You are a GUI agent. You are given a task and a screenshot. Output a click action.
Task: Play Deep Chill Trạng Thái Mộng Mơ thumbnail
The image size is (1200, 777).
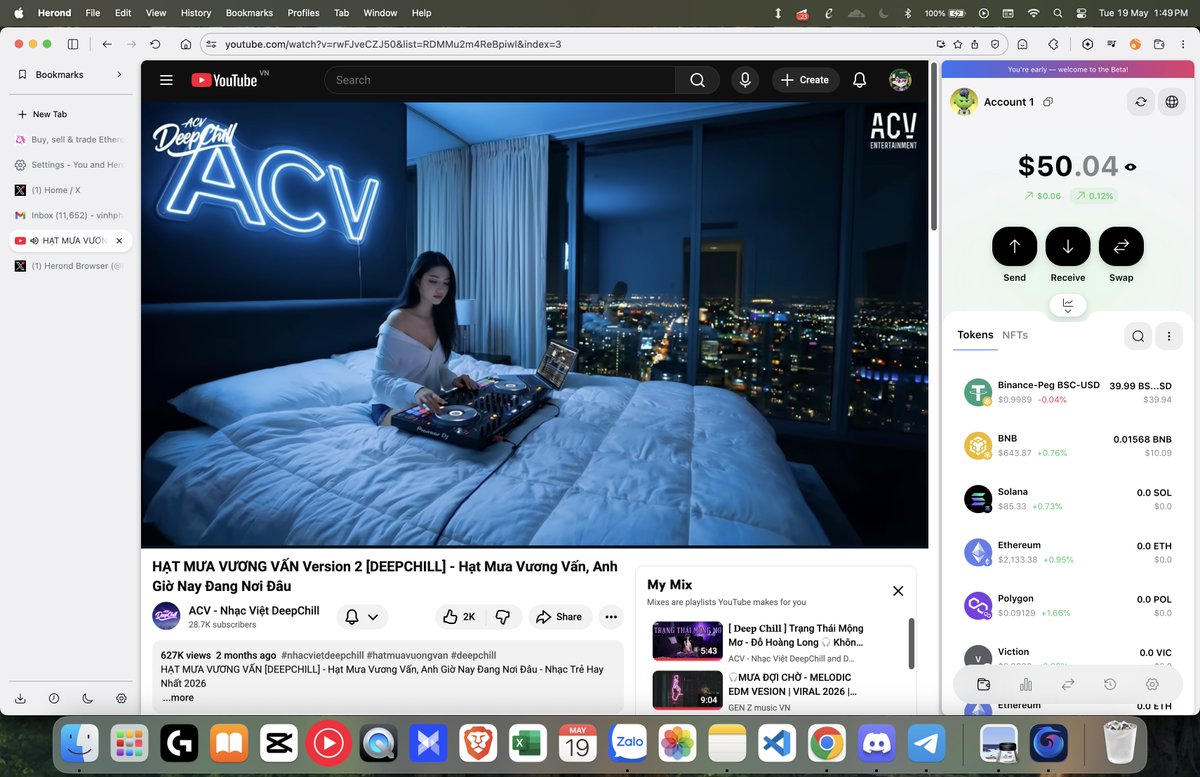point(687,641)
